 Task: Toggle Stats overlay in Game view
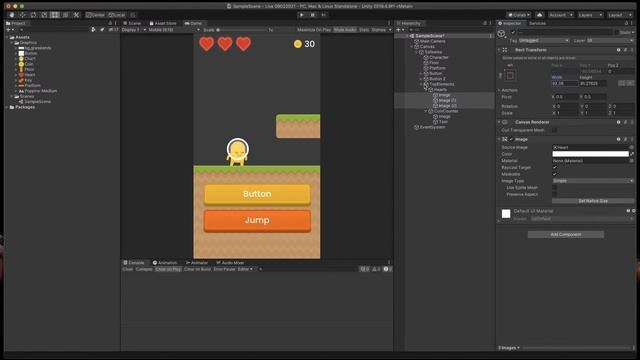(x=364, y=30)
